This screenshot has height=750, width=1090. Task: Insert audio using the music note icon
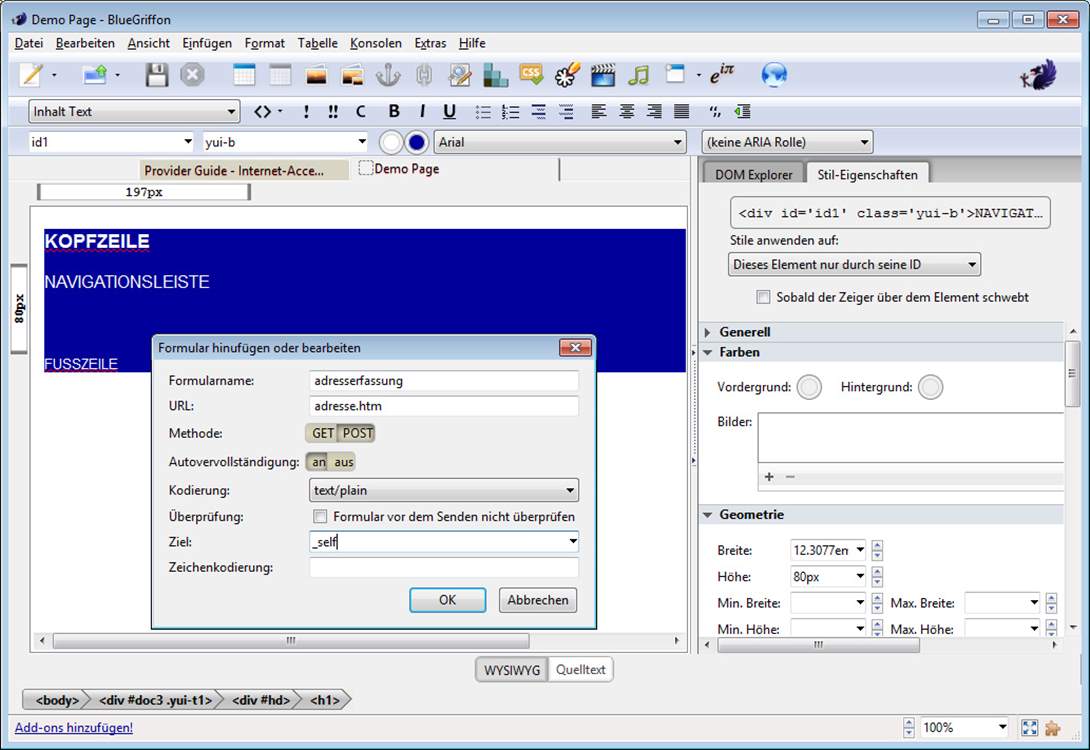pyautogui.click(x=638, y=75)
